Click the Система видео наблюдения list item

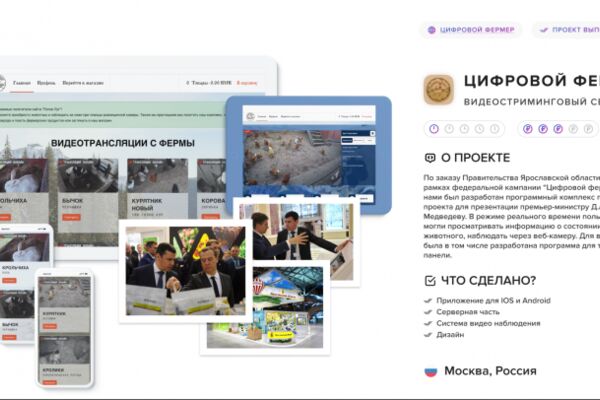[488, 323]
